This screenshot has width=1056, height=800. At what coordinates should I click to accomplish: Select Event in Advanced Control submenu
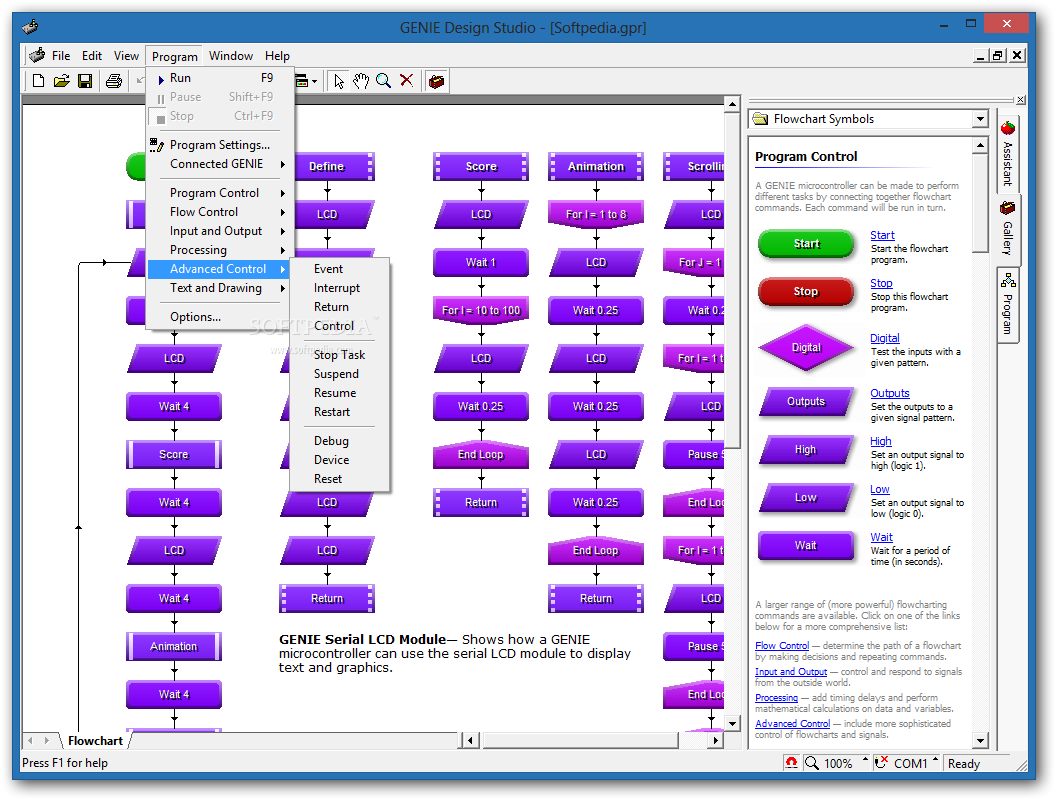pyautogui.click(x=340, y=269)
